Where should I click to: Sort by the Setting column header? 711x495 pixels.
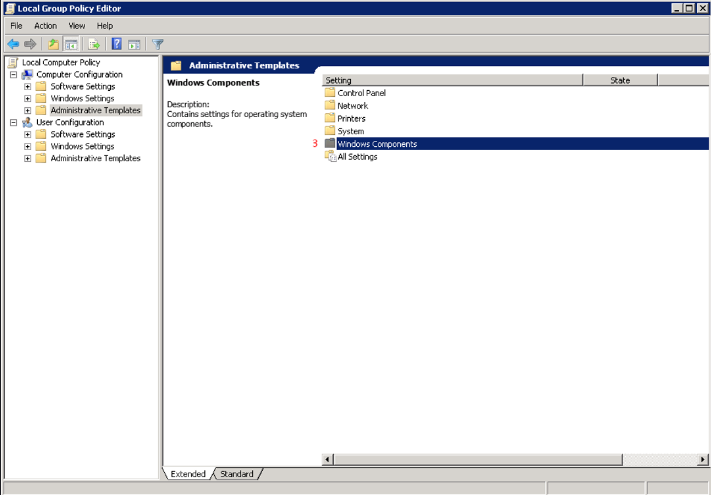point(452,80)
